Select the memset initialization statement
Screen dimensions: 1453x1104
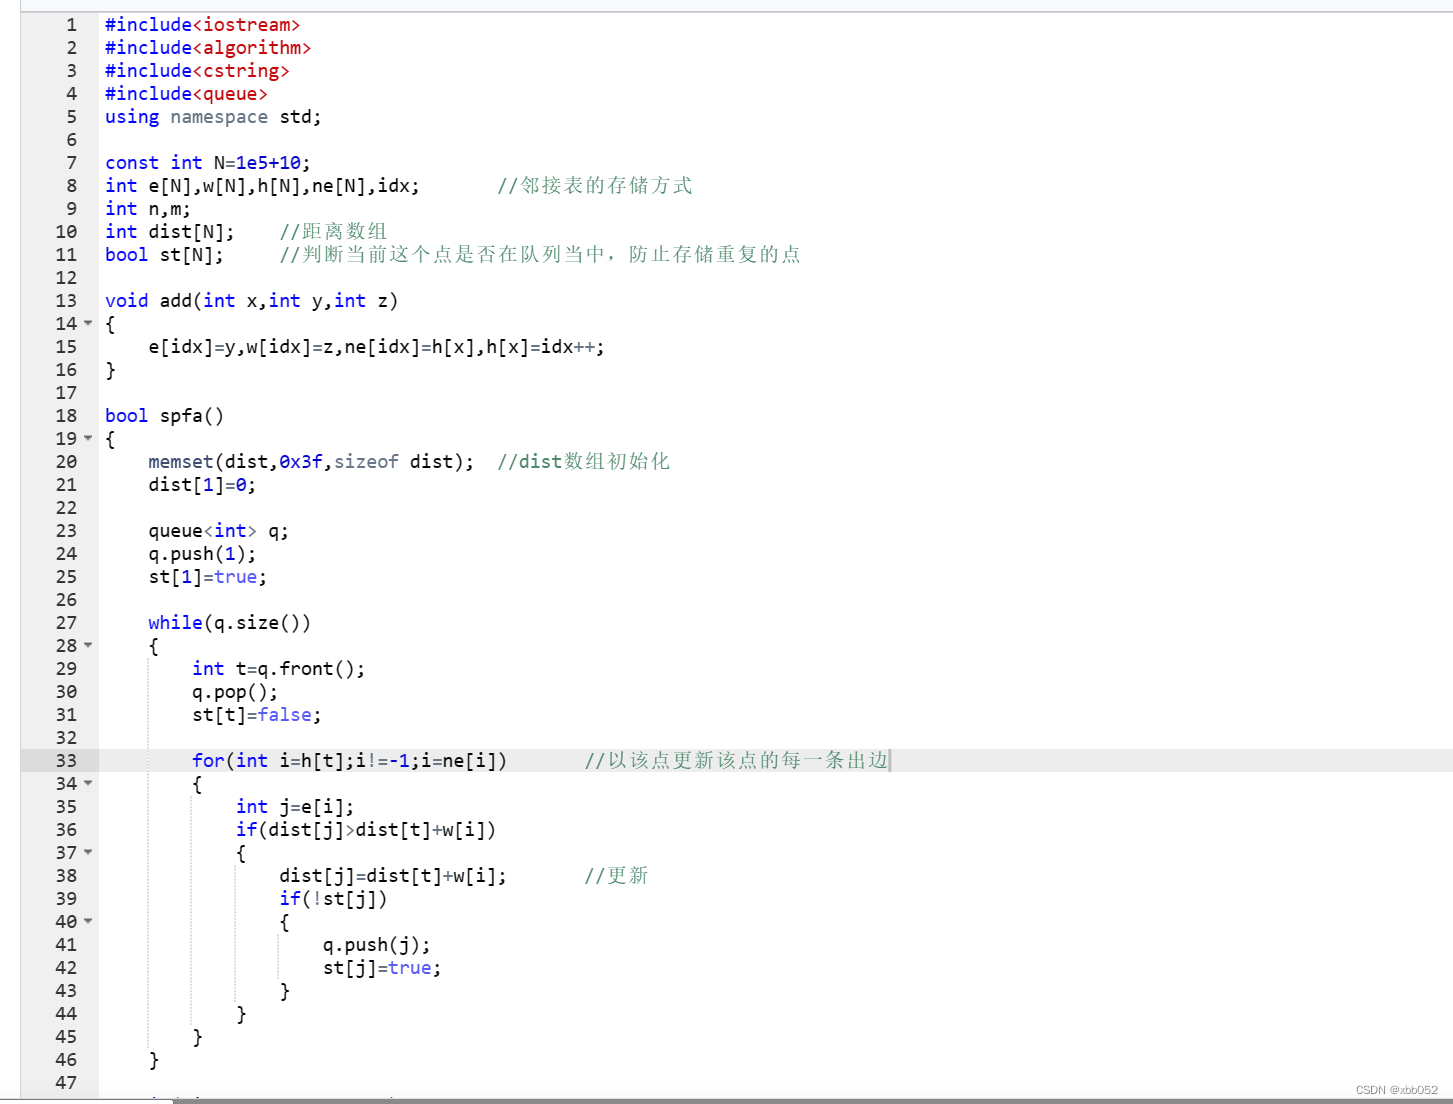(311, 461)
